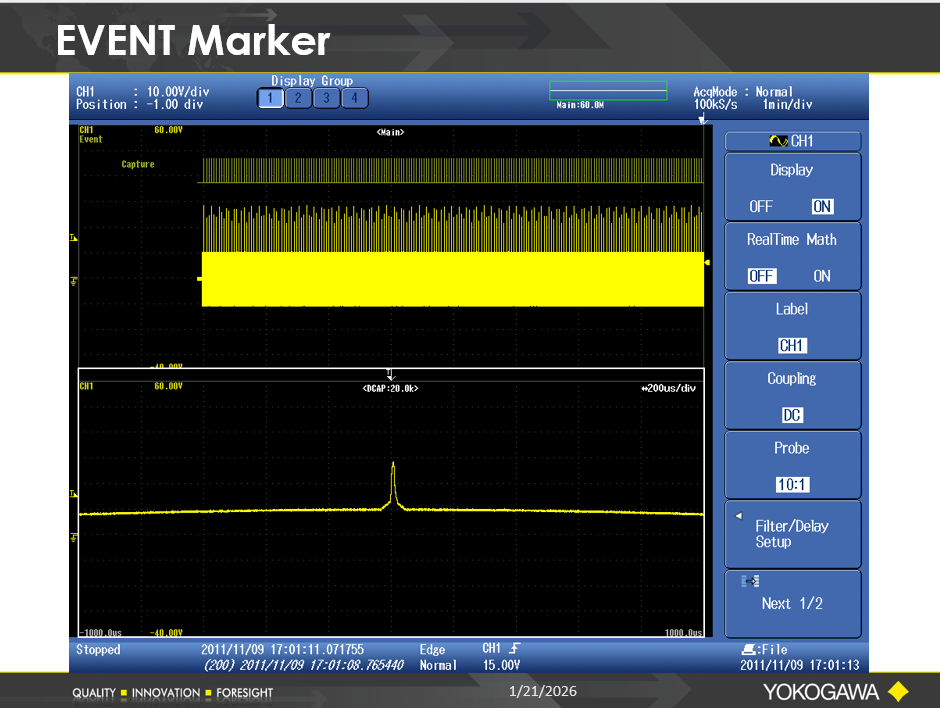Viewport: 940px width, 708px height.
Task: Expand the Filter/Delay Setup submenu
Action: point(792,534)
